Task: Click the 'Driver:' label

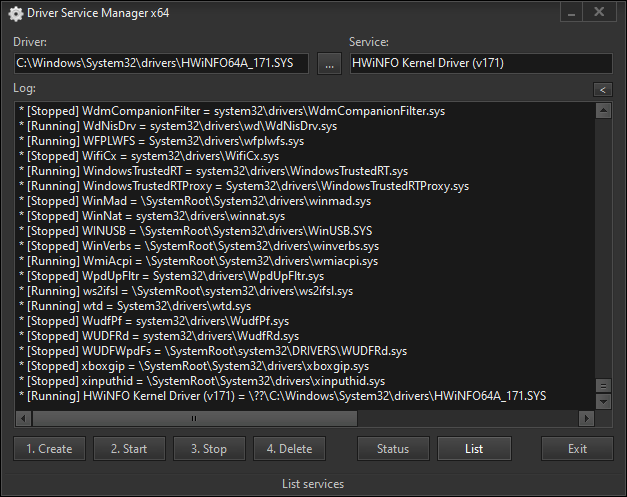Action: point(30,42)
